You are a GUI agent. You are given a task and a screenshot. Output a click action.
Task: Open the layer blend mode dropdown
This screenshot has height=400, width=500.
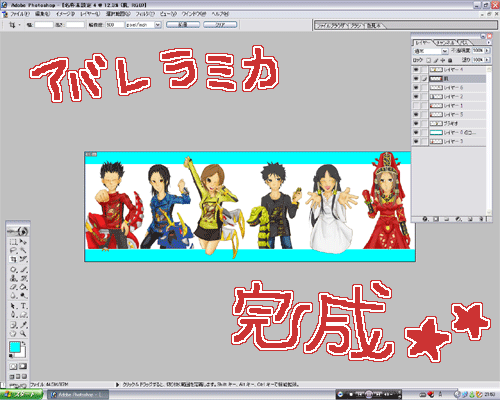click(431, 51)
